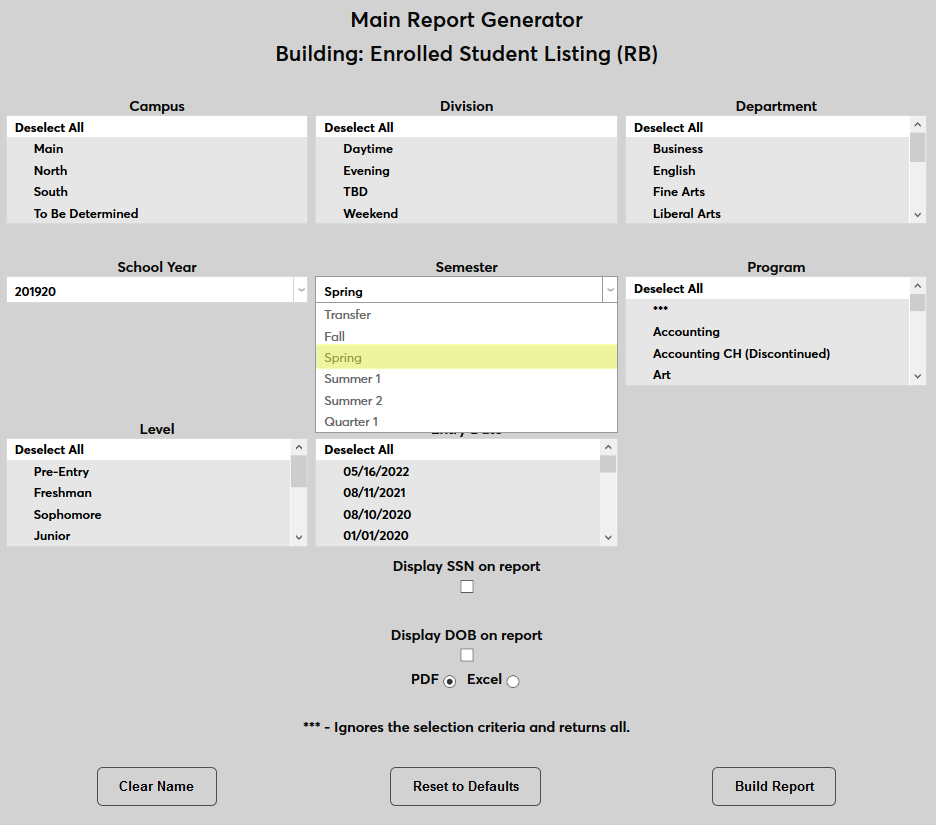Enable Display SSN on report
936x825 pixels.
click(466, 586)
